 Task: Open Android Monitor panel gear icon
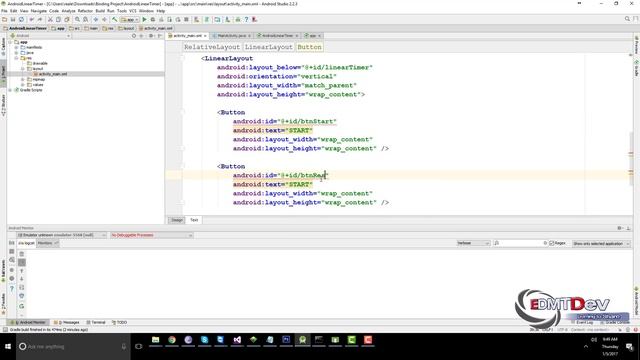click(x=620, y=228)
